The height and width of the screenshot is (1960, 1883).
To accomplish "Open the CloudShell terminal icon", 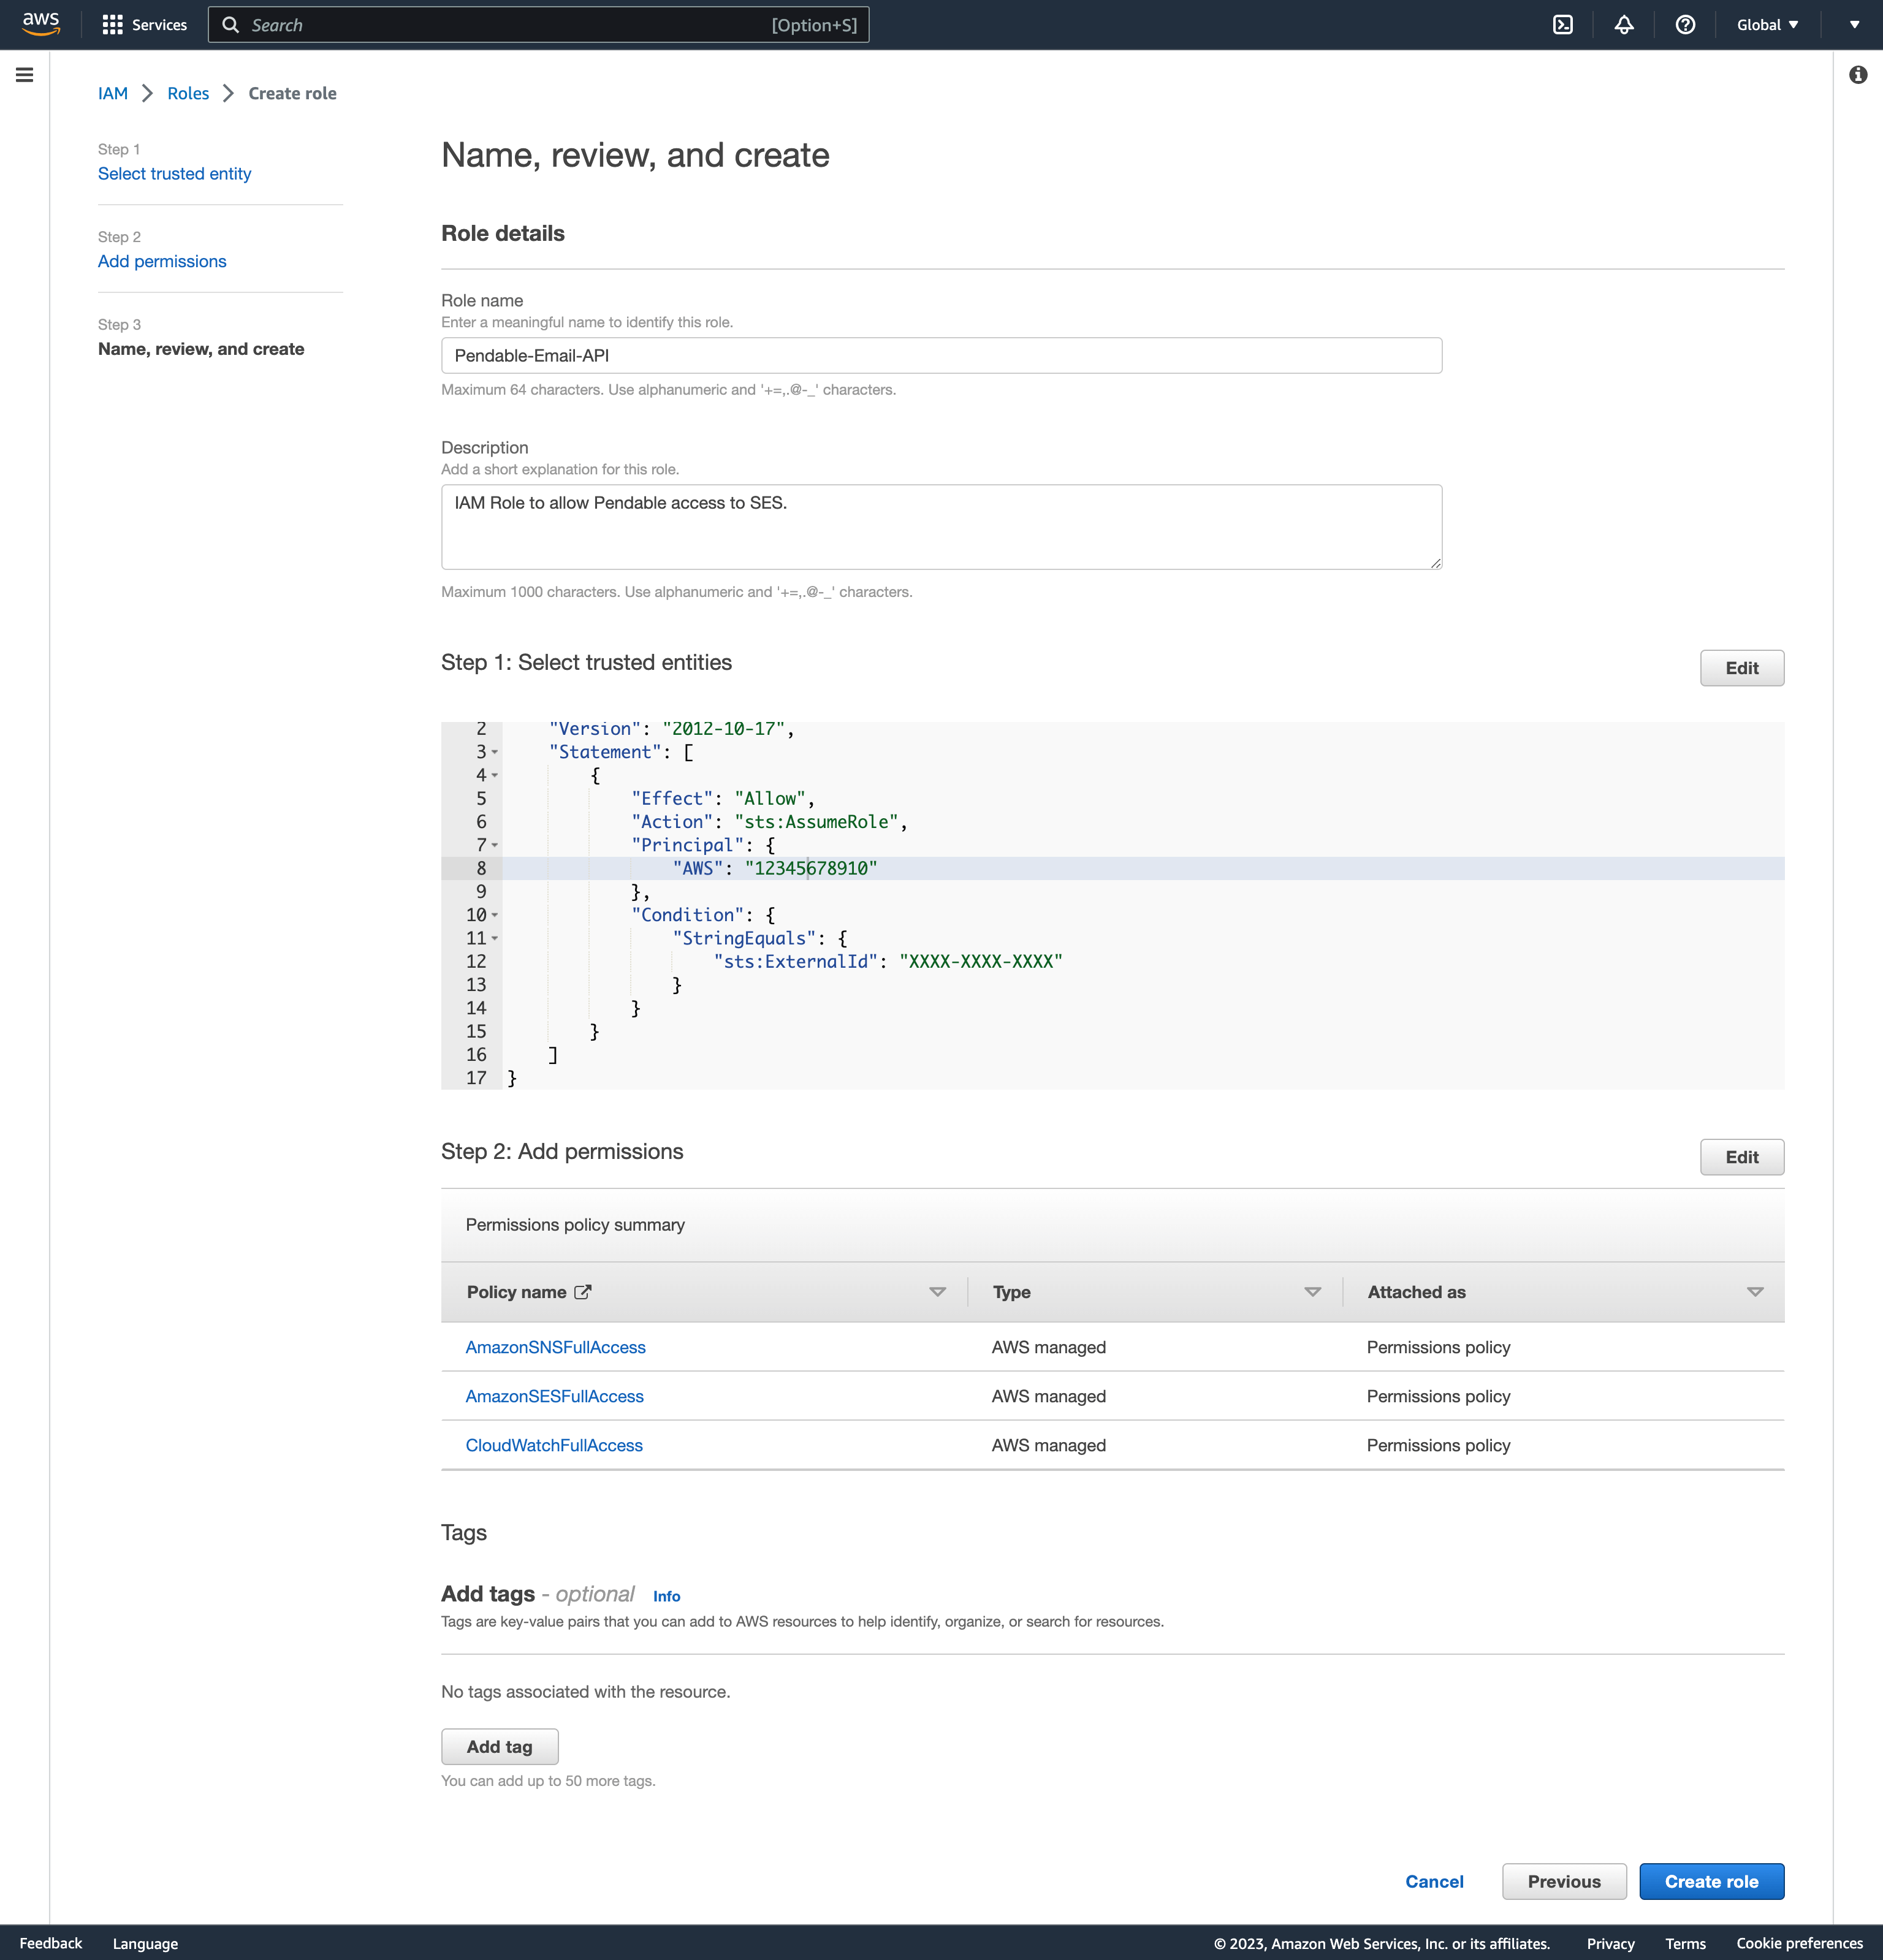I will point(1563,25).
